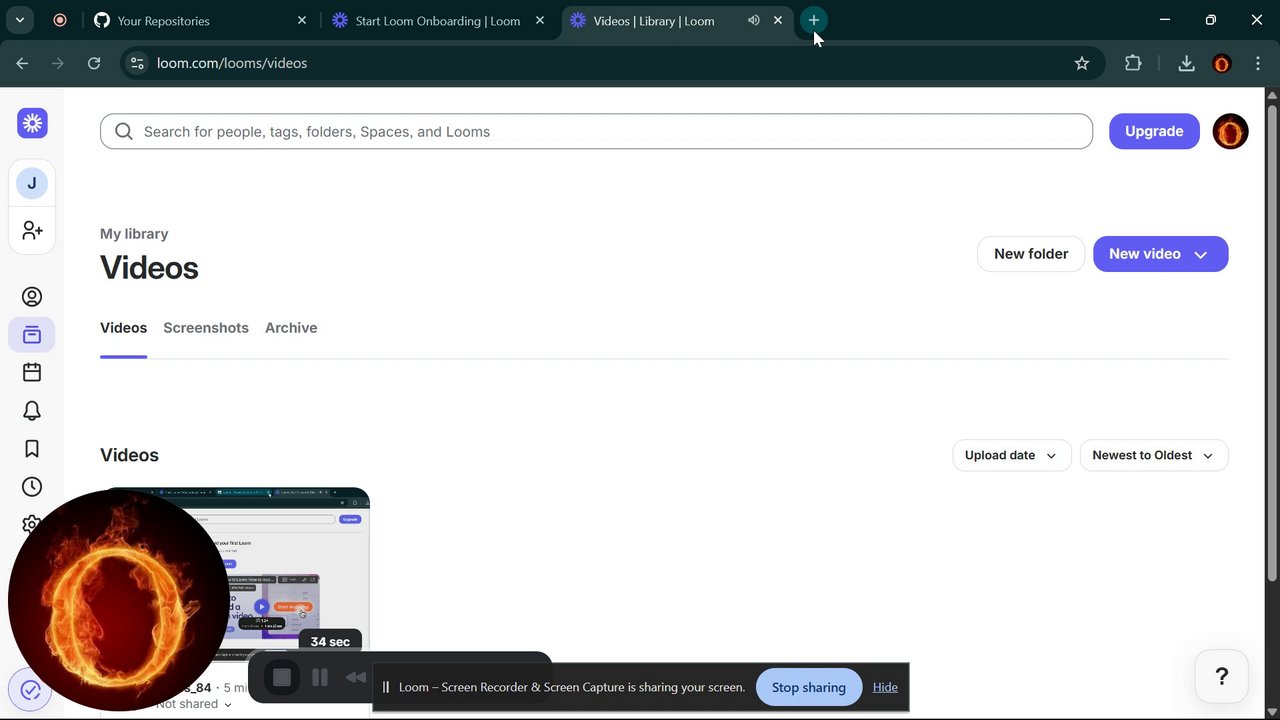
Task: Click the rewind recording control
Action: [x=355, y=678]
